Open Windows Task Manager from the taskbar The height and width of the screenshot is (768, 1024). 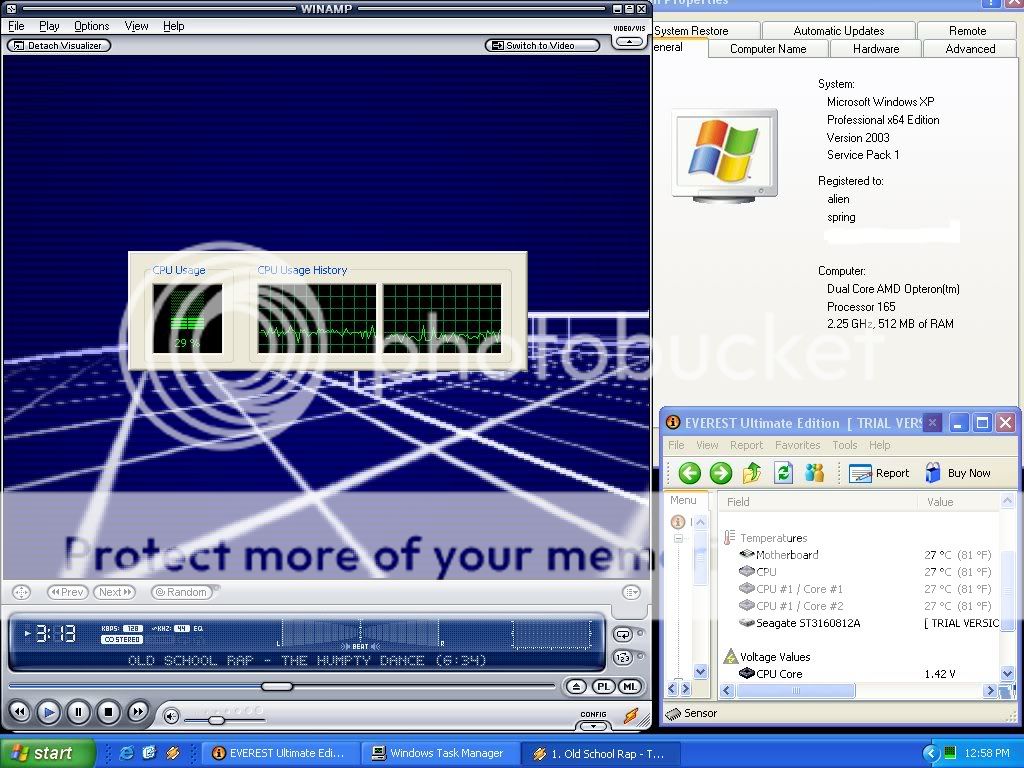pos(439,753)
